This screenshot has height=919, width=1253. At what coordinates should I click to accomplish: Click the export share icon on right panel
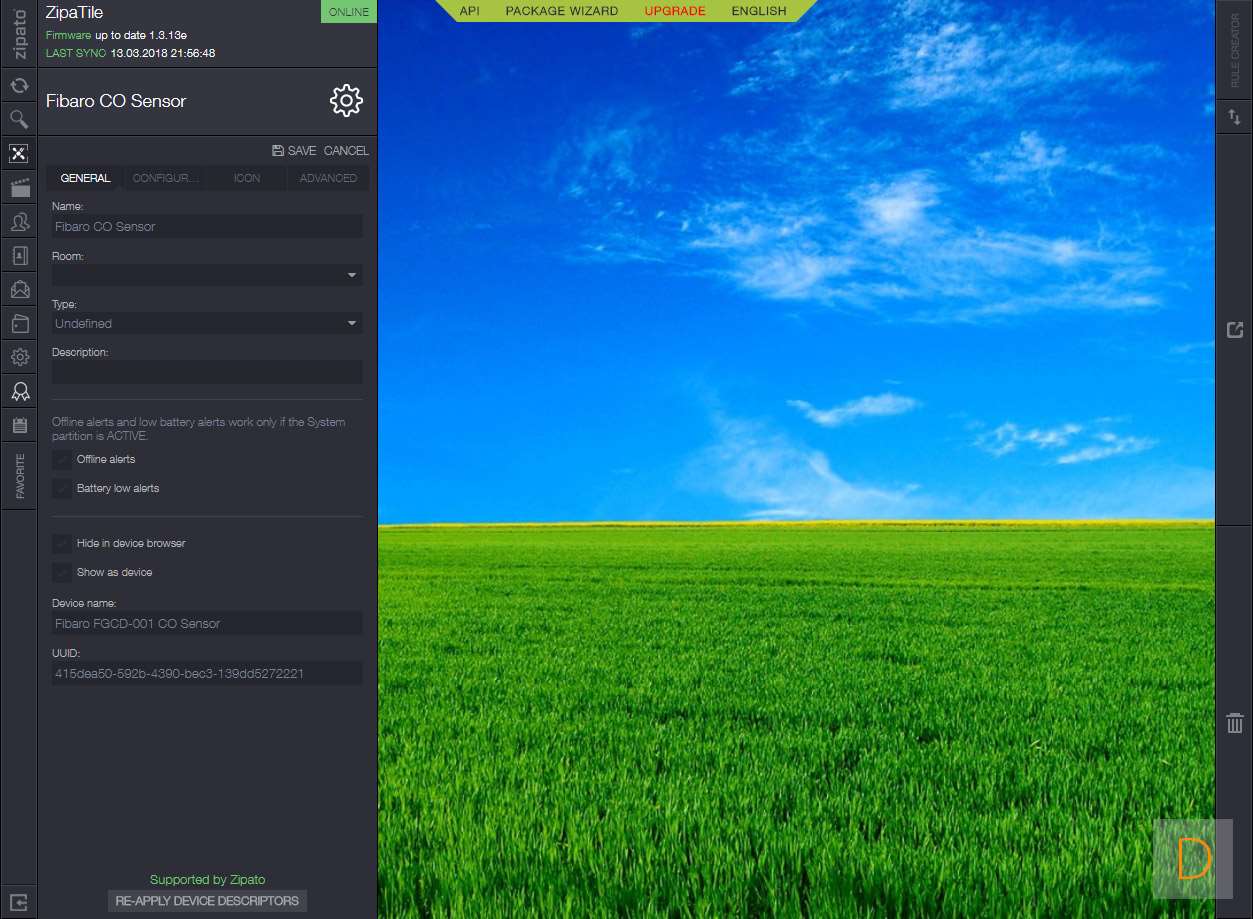(x=1234, y=330)
